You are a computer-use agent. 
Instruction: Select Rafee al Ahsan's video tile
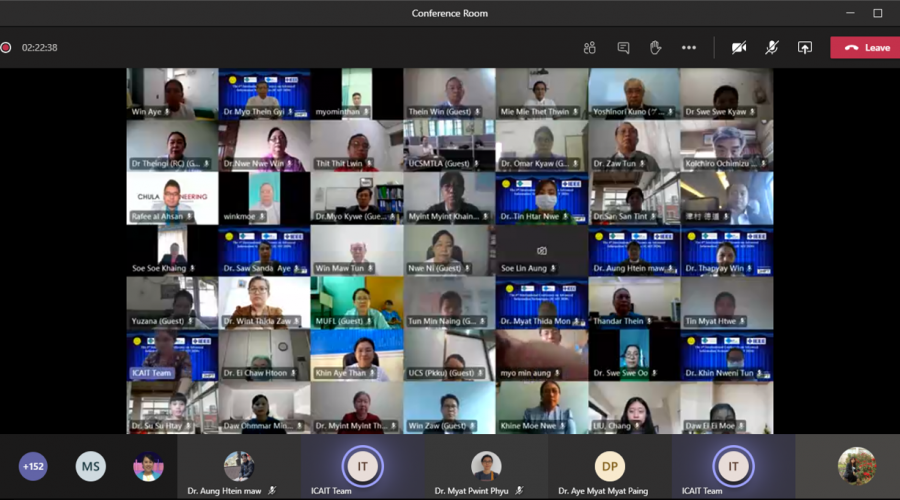point(173,198)
